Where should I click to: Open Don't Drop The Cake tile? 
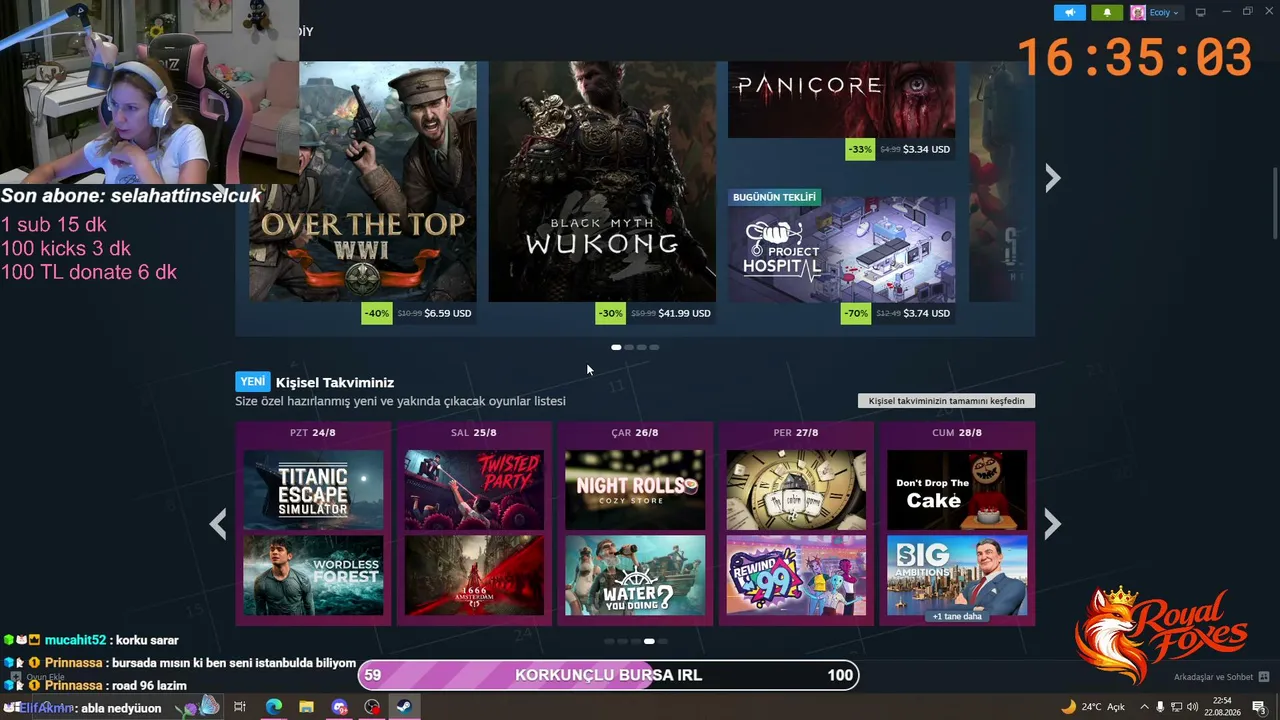coord(957,490)
